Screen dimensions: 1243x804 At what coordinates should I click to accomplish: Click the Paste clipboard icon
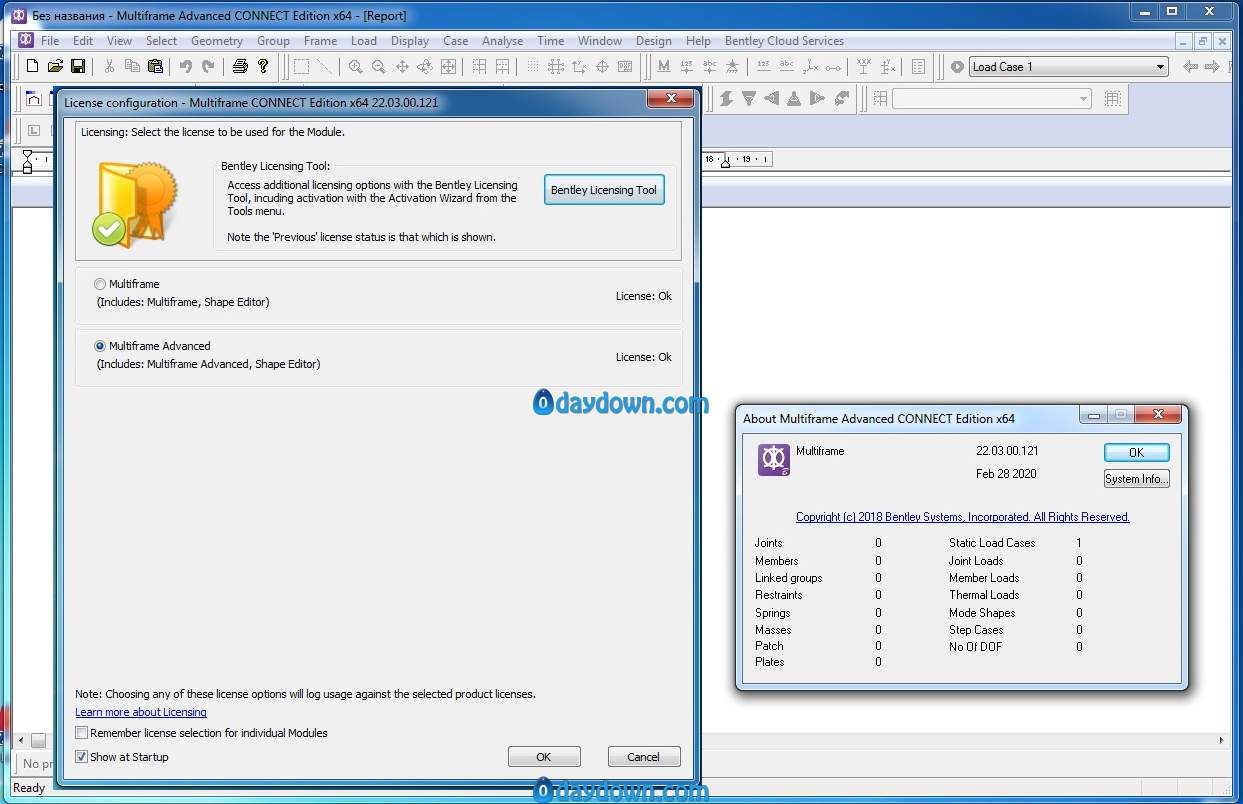[x=155, y=67]
